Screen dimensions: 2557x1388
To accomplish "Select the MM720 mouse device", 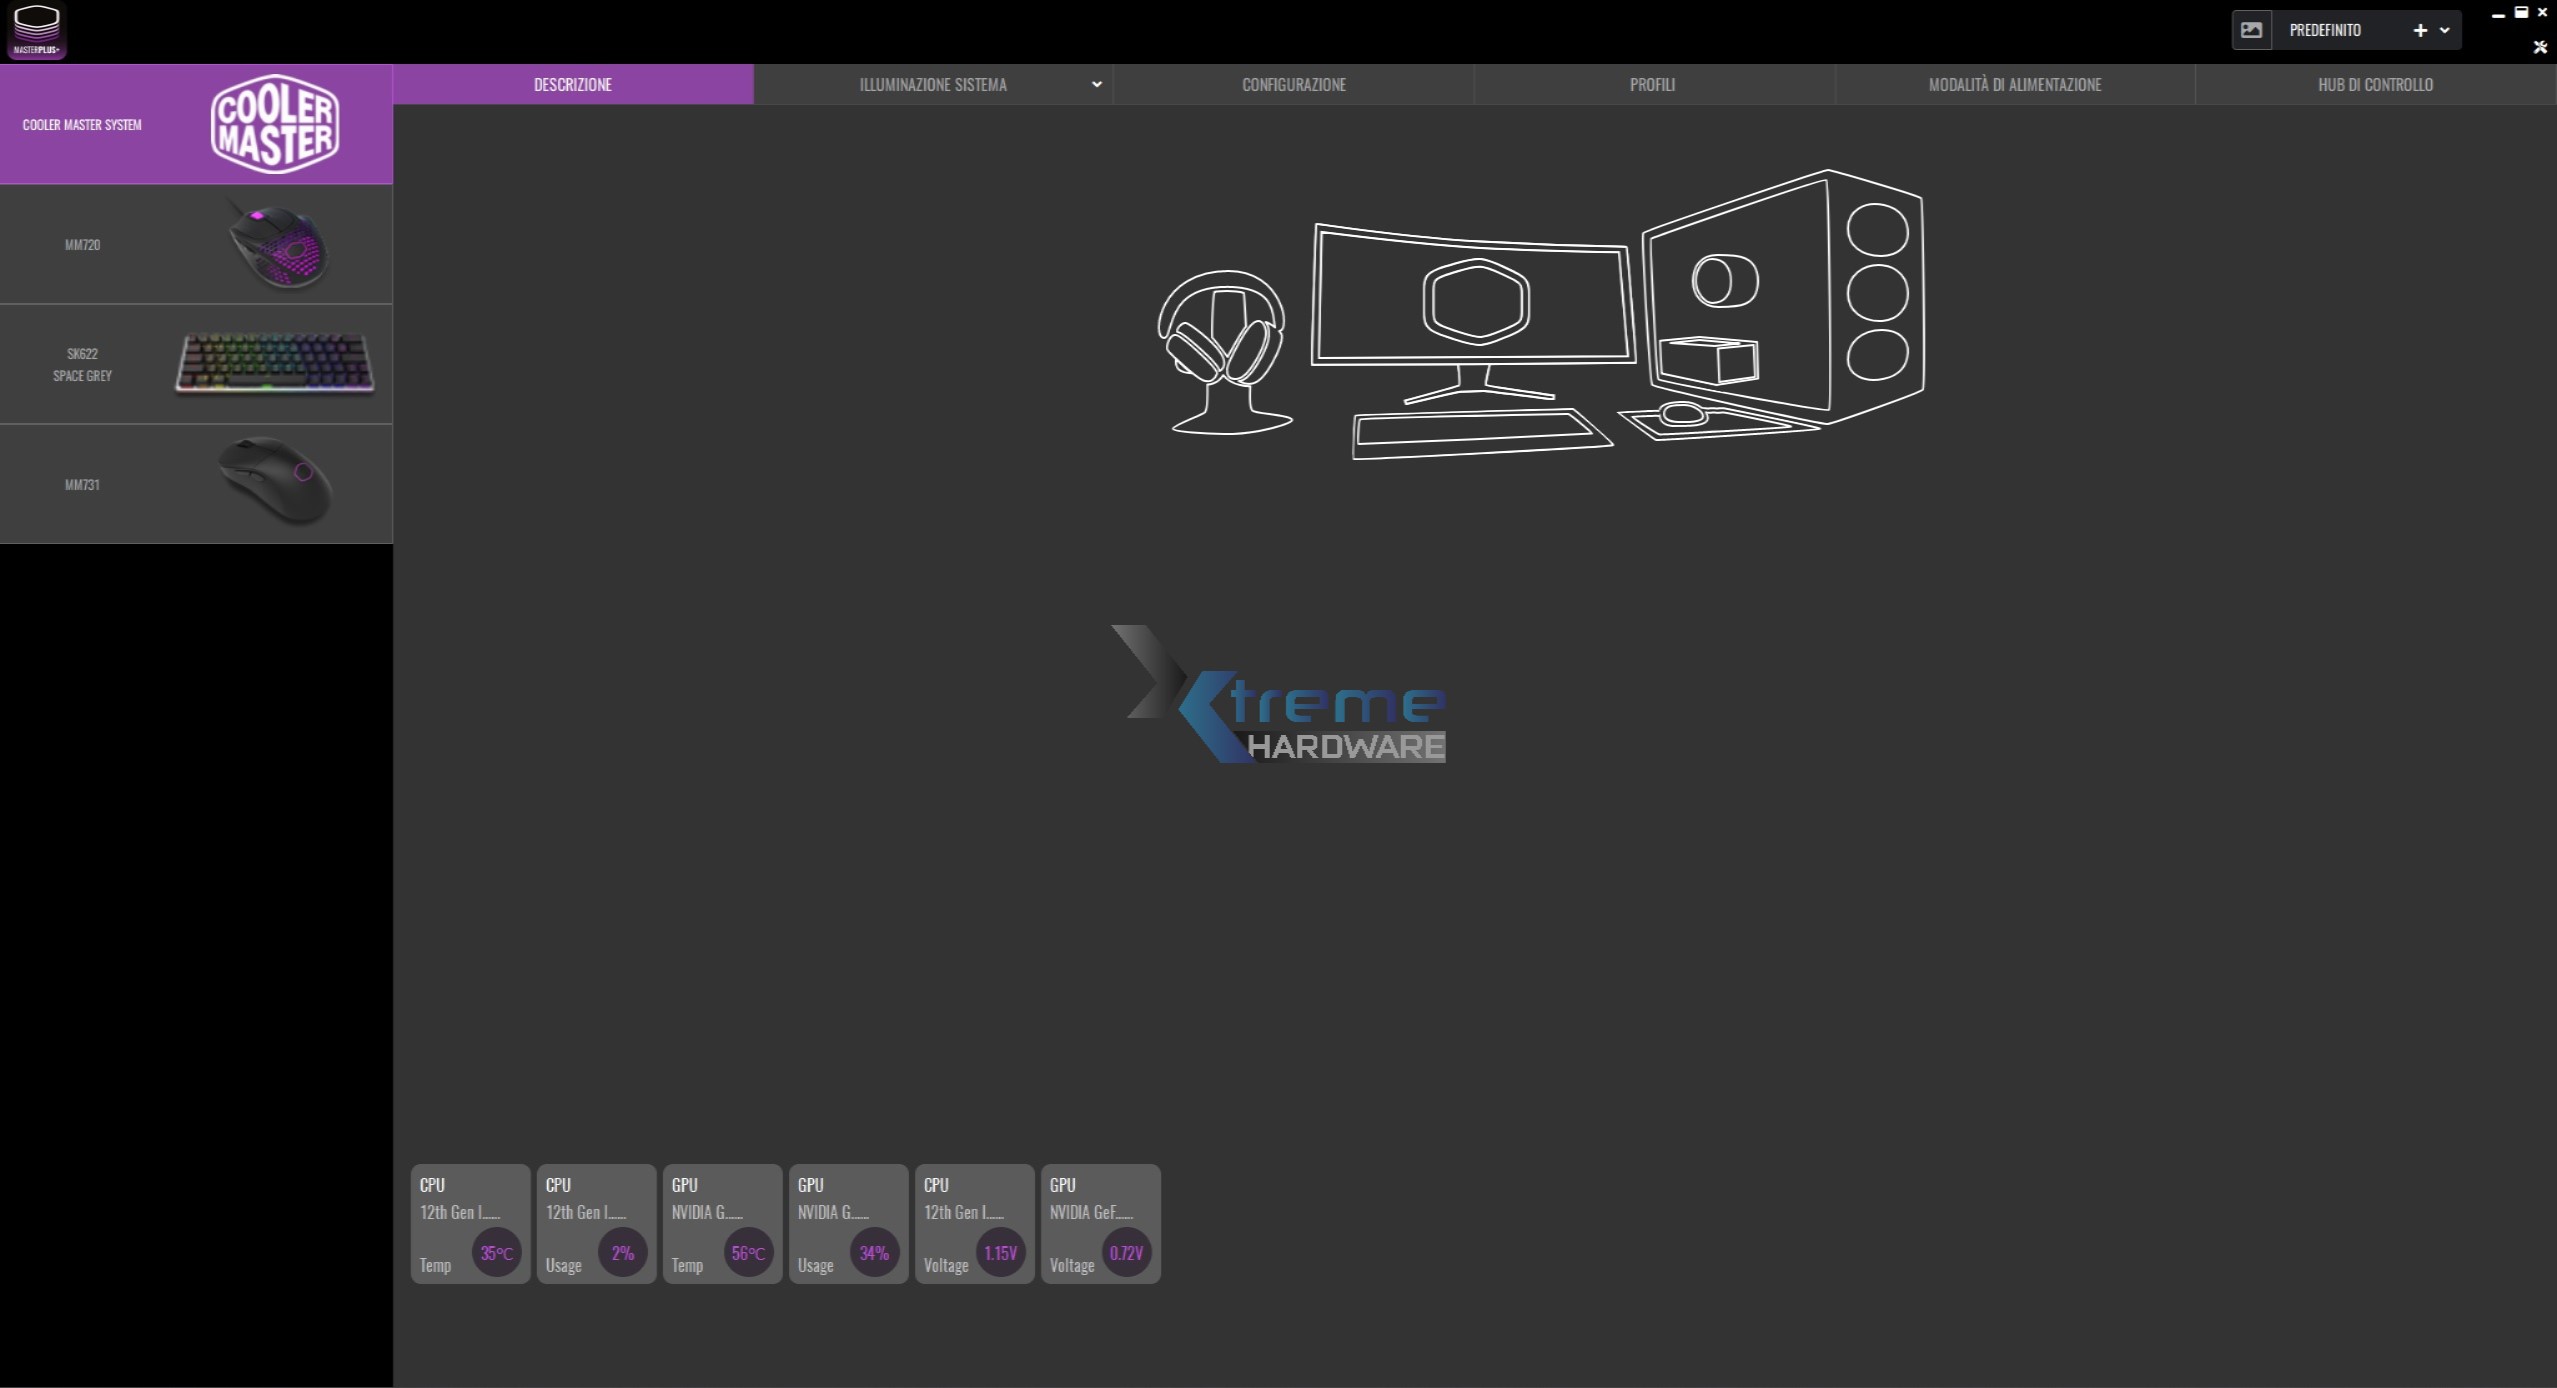I will (x=196, y=245).
